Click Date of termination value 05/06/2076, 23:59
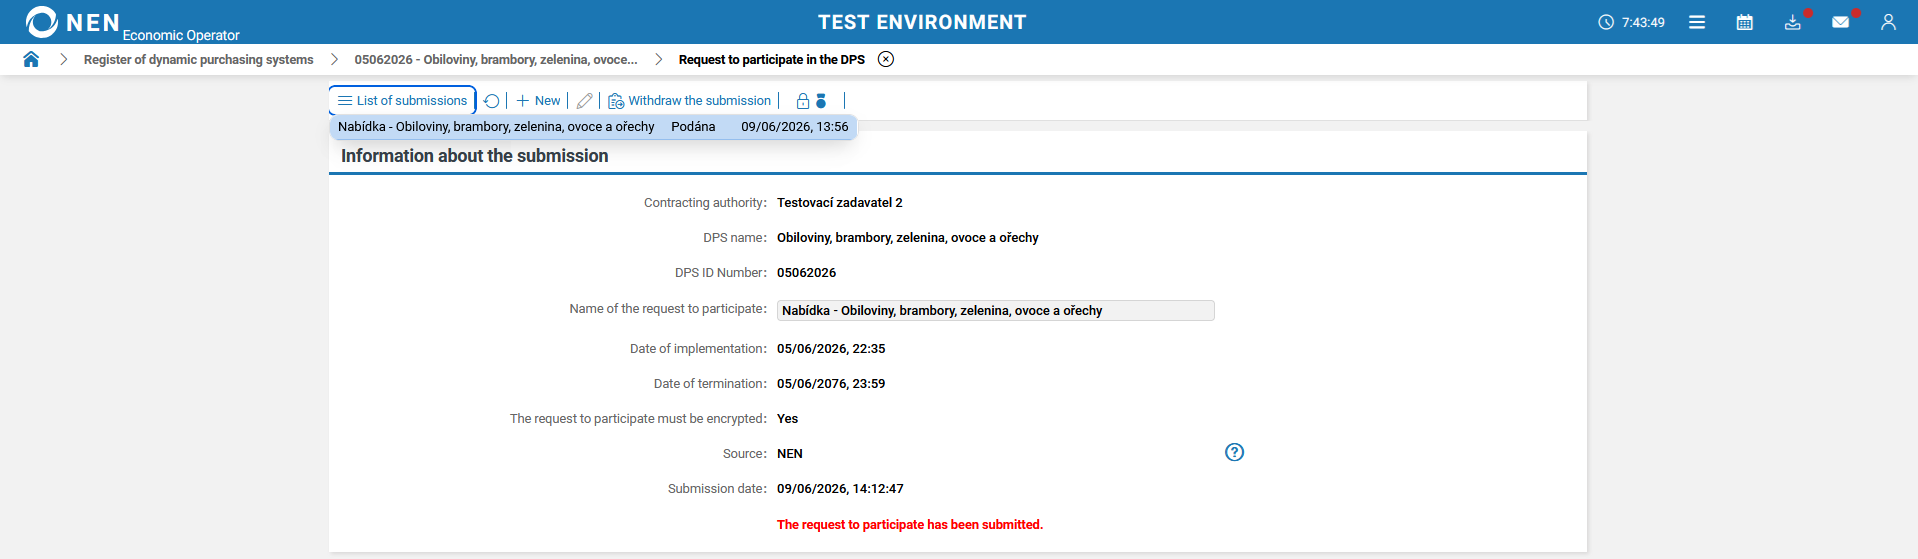Image resolution: width=1918 pixels, height=559 pixels. (x=831, y=384)
